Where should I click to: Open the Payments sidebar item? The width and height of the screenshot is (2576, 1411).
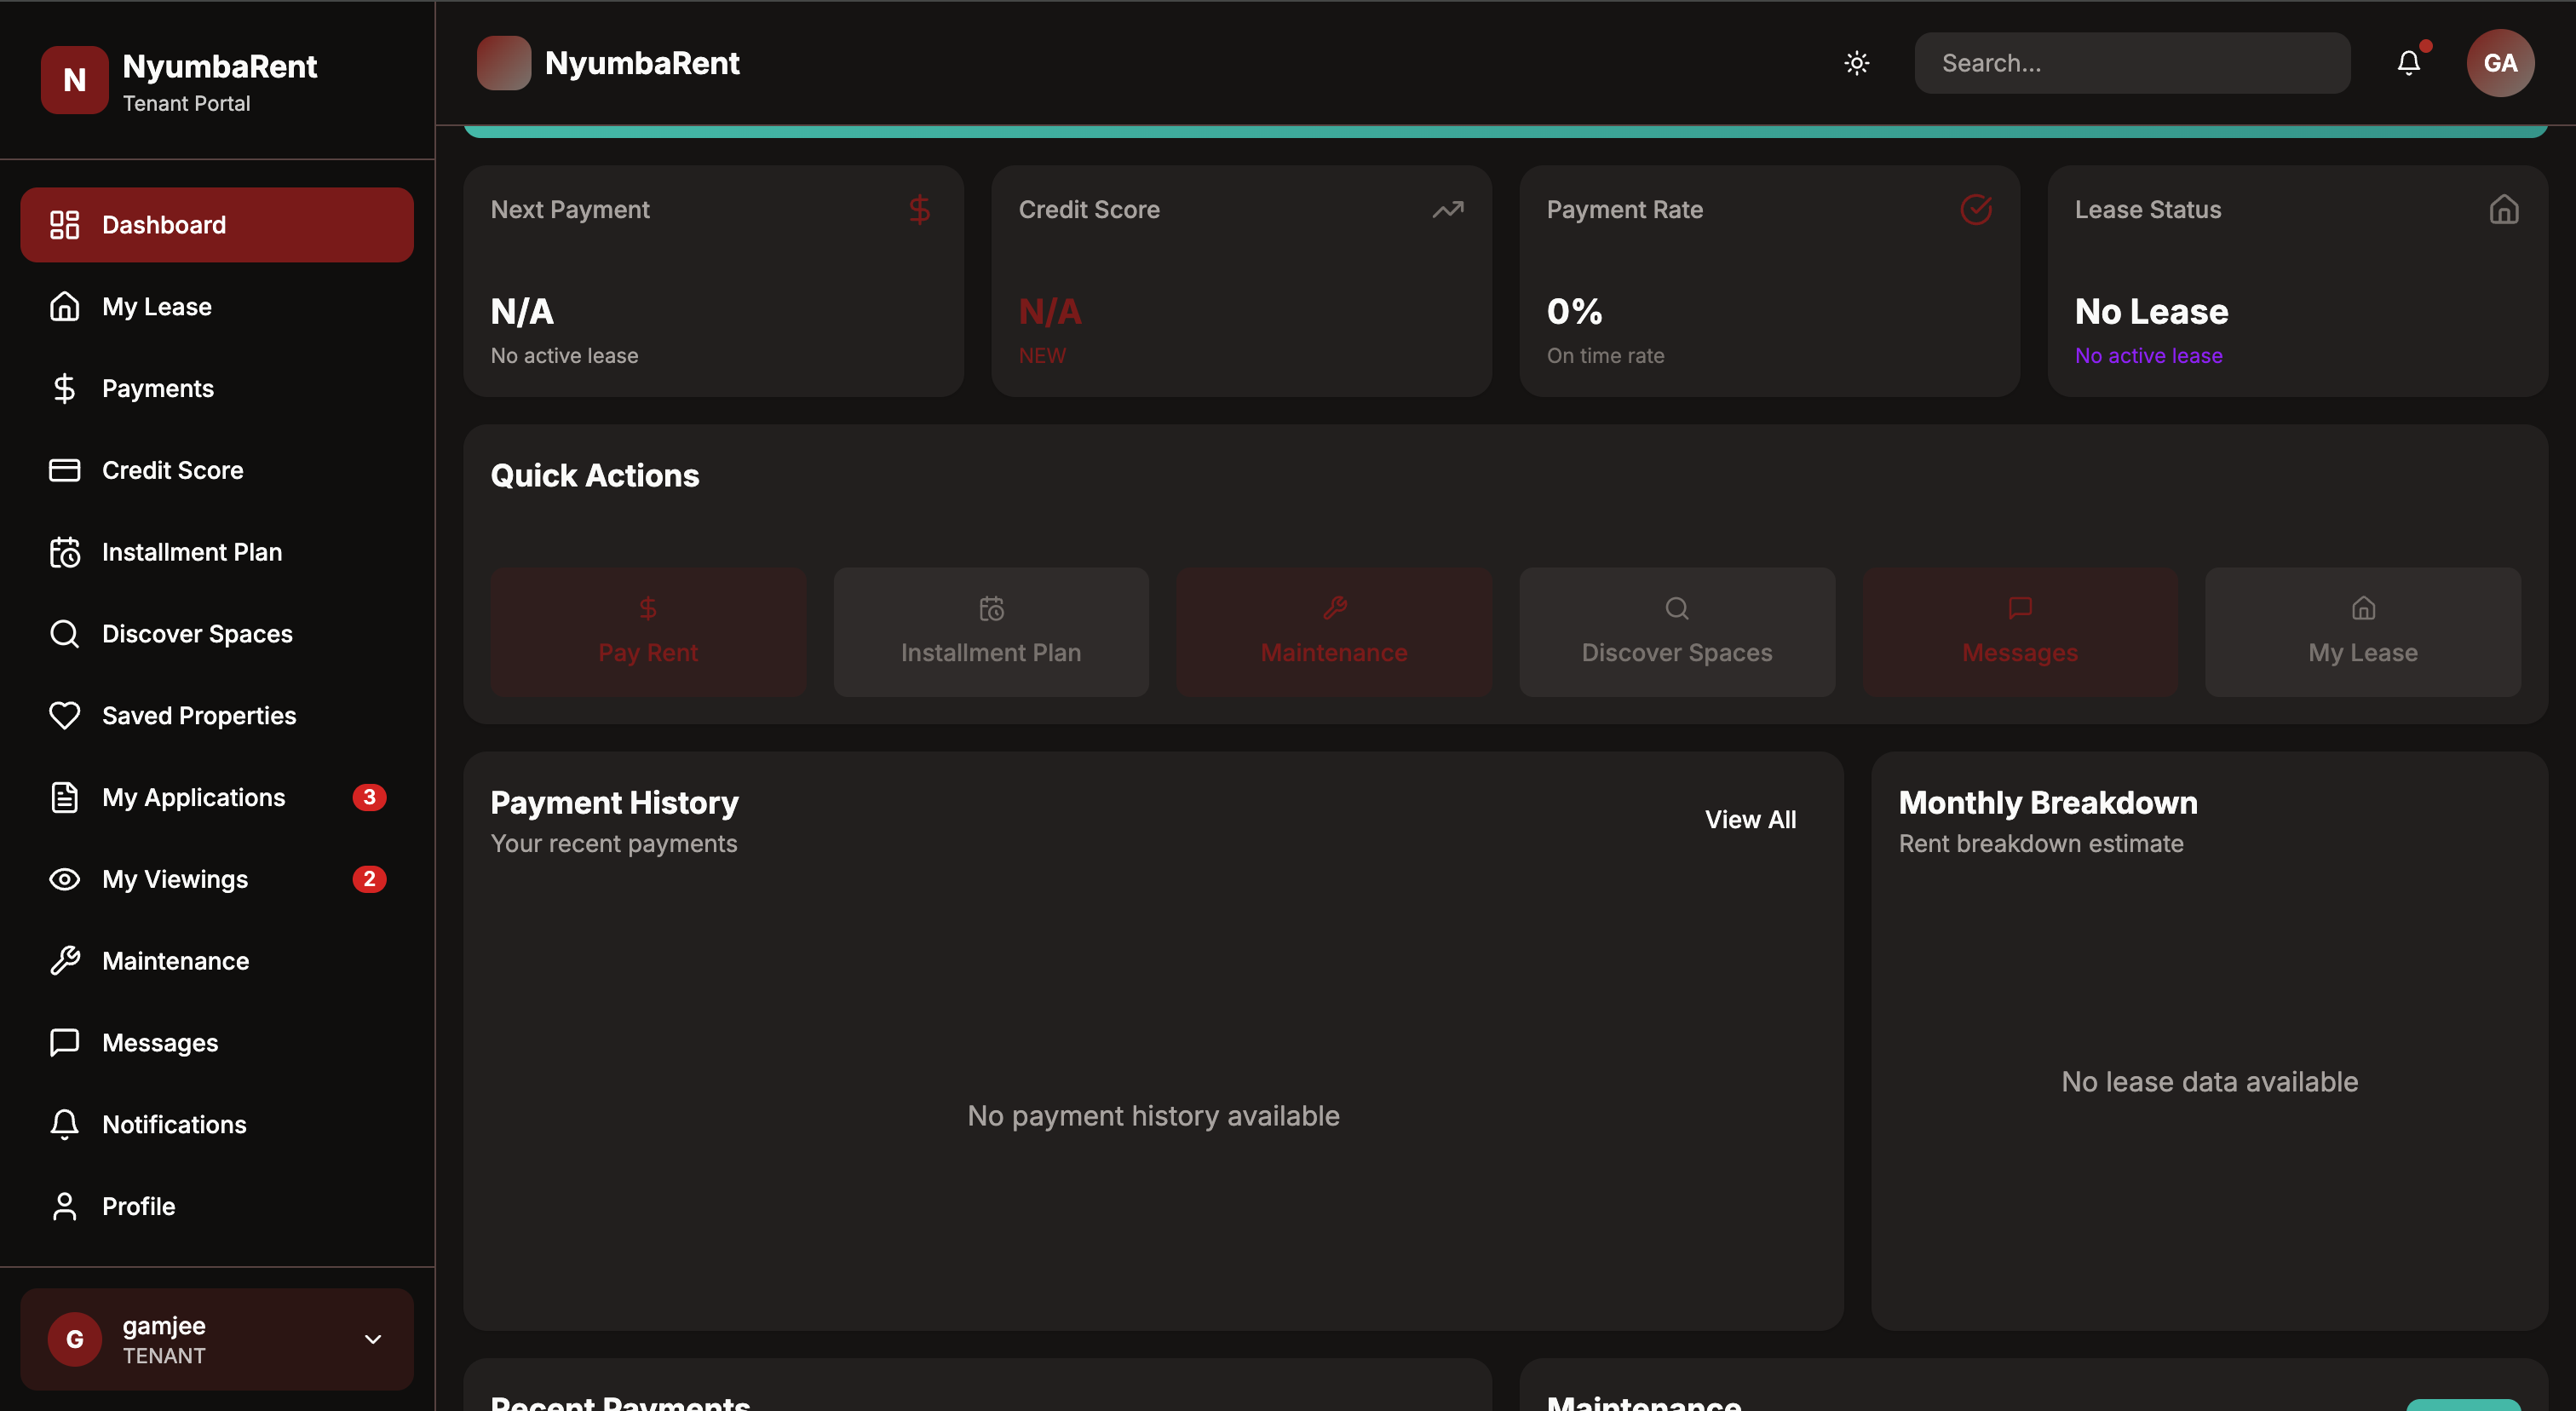point(217,388)
